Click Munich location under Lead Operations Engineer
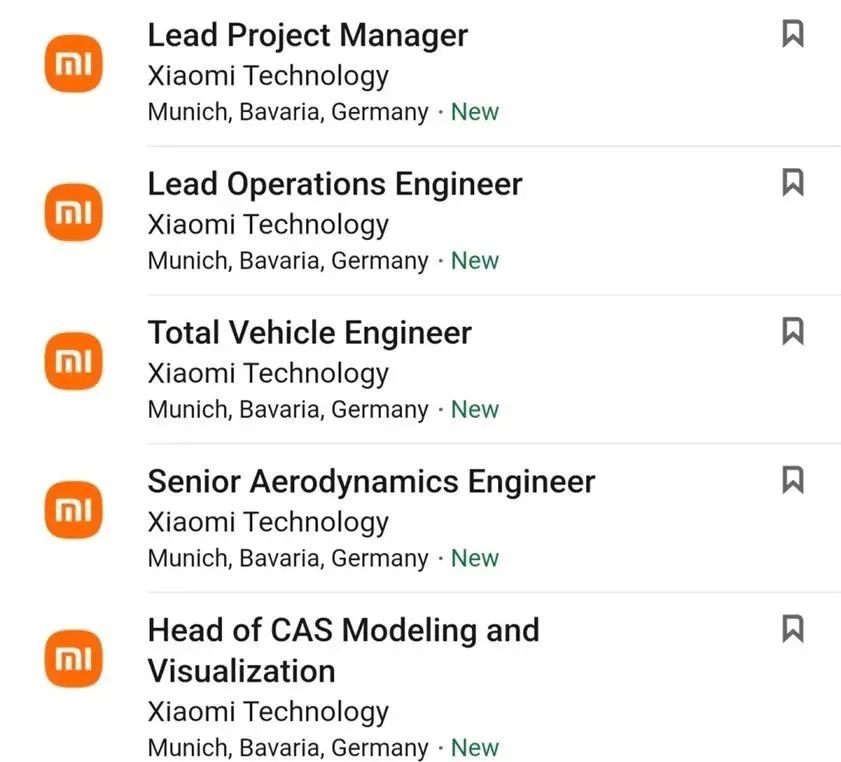The height and width of the screenshot is (762, 841). click(288, 261)
